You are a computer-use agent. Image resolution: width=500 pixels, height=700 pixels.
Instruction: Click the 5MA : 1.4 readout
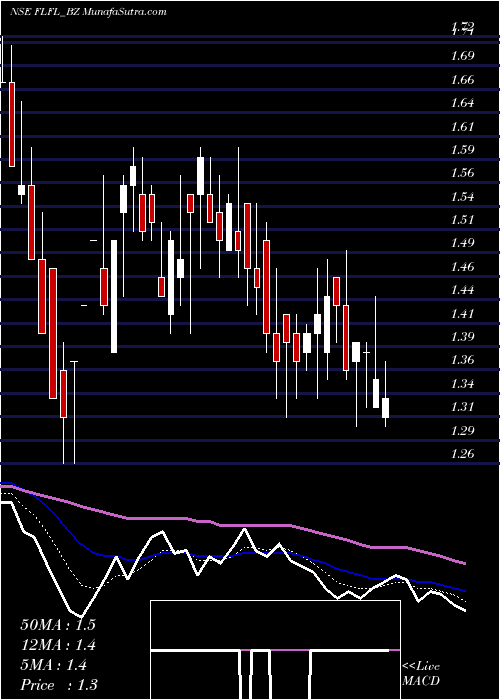click(54, 665)
